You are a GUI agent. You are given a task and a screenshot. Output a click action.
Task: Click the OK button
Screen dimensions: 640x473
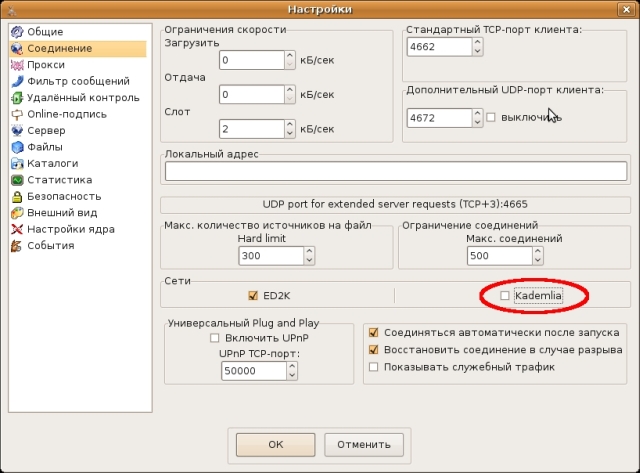coord(276,443)
